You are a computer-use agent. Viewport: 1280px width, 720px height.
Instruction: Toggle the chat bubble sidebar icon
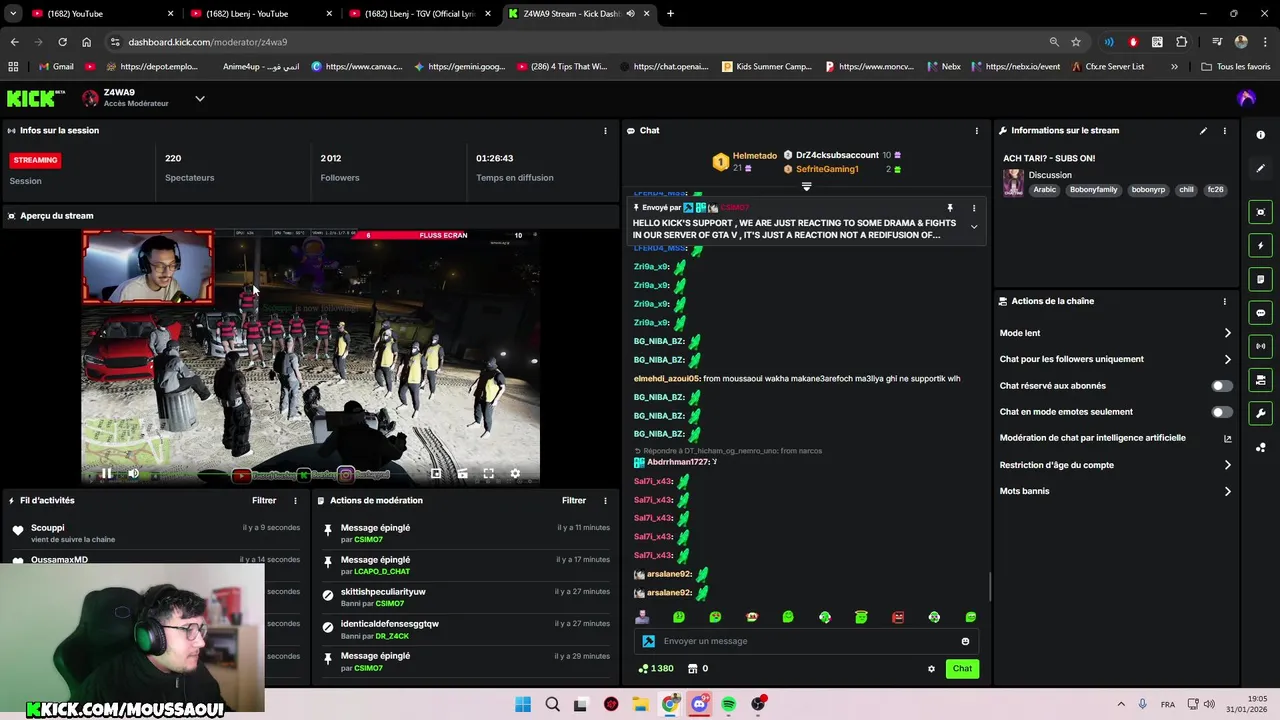pos(1260,313)
